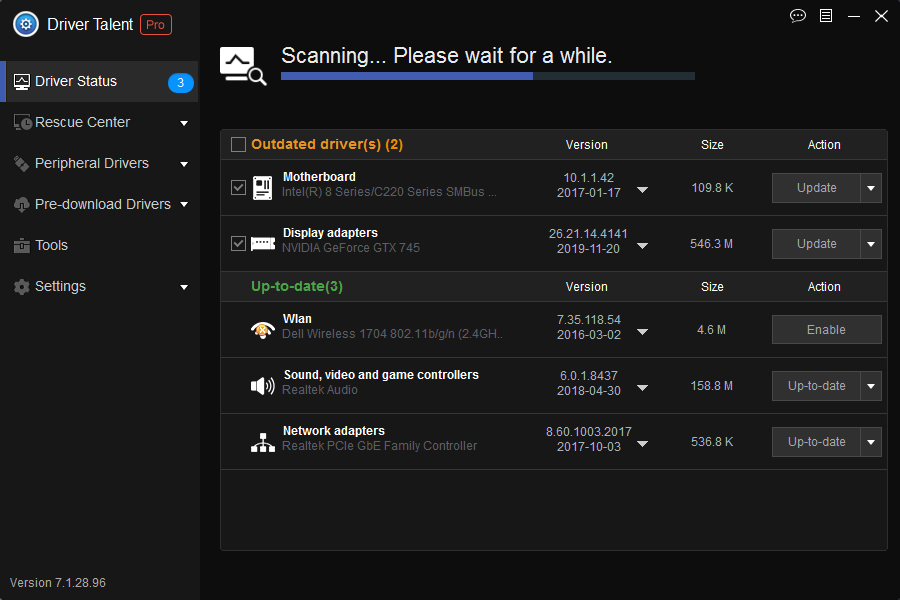Click the Network adapters device icon

262,441
